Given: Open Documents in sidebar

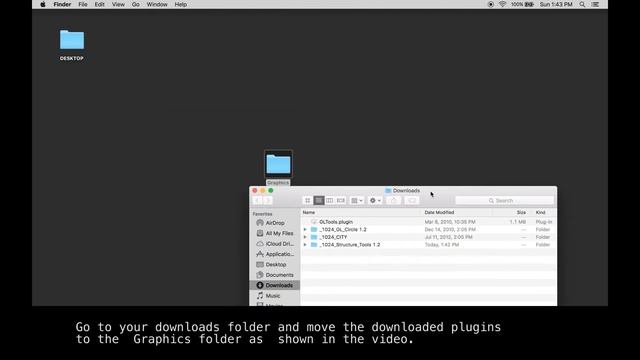Looking at the screenshot, I should click(274, 275).
